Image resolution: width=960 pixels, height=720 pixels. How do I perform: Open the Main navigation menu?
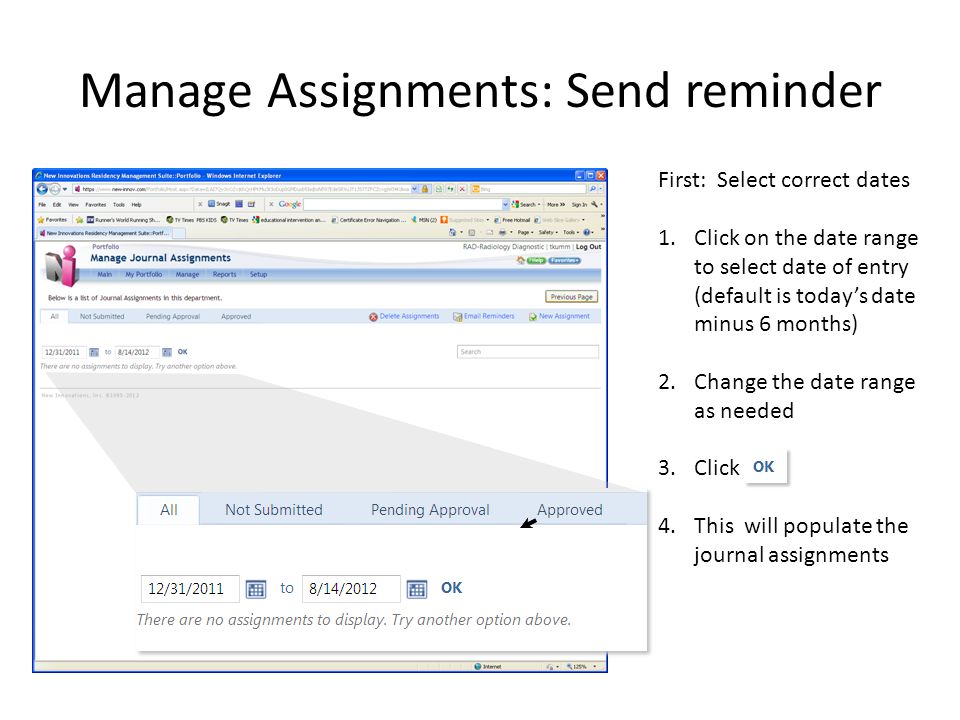click(x=105, y=274)
